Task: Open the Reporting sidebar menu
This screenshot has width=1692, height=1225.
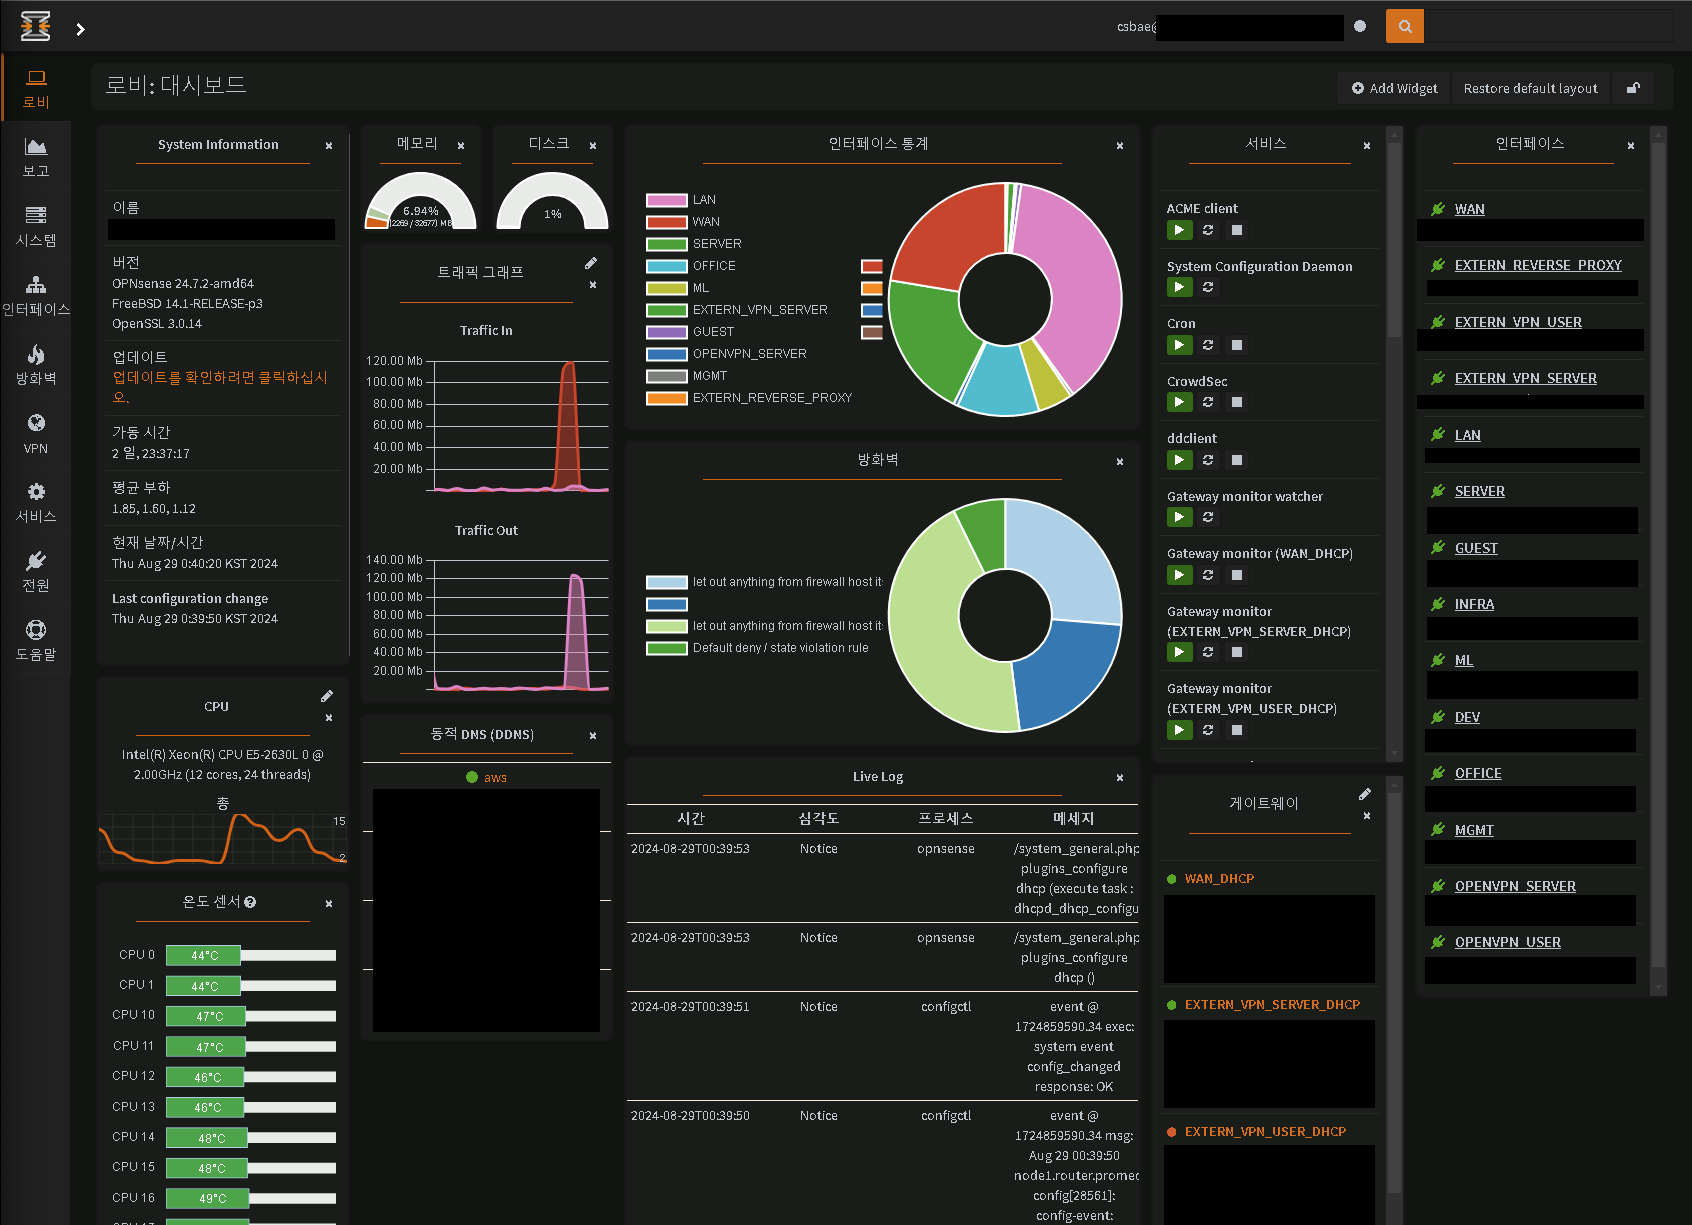Action: click(36, 157)
